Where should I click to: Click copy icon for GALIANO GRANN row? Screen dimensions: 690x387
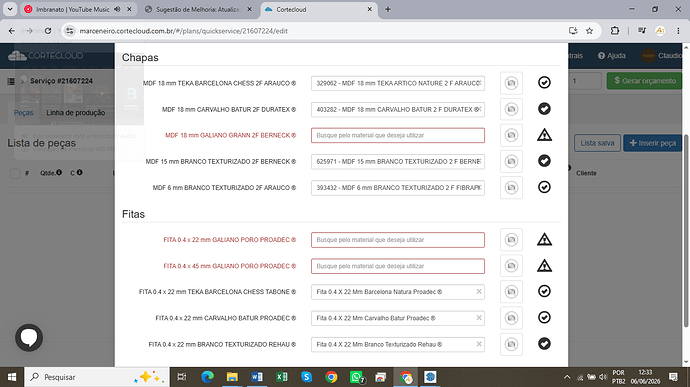pos(511,135)
